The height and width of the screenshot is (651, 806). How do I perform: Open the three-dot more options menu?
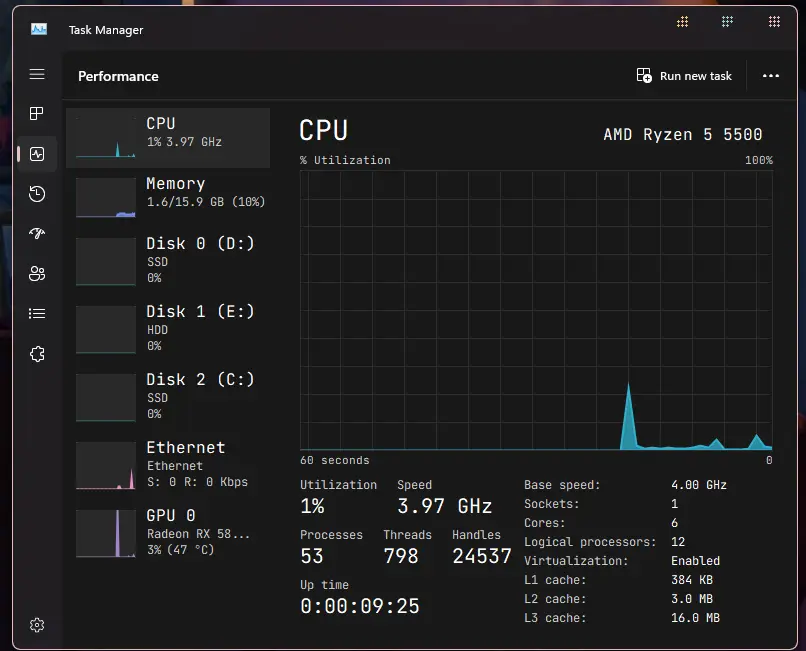point(771,76)
